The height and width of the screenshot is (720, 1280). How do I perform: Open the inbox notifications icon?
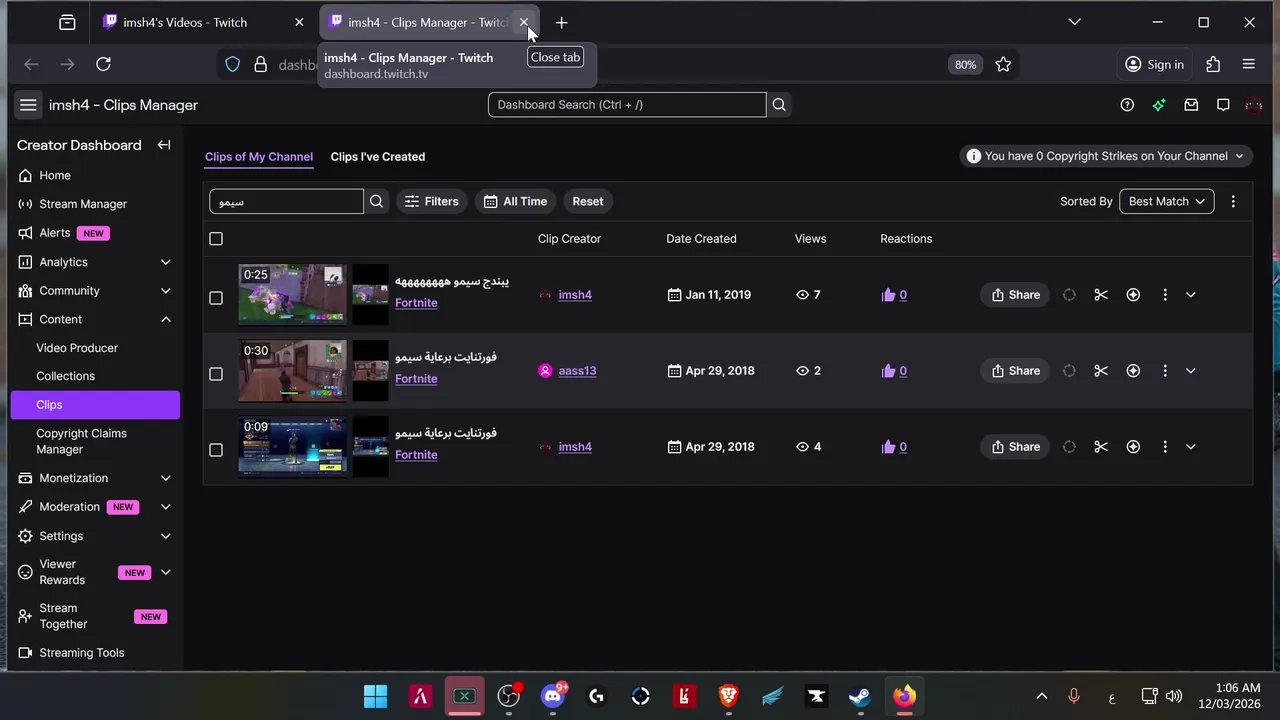(1191, 105)
